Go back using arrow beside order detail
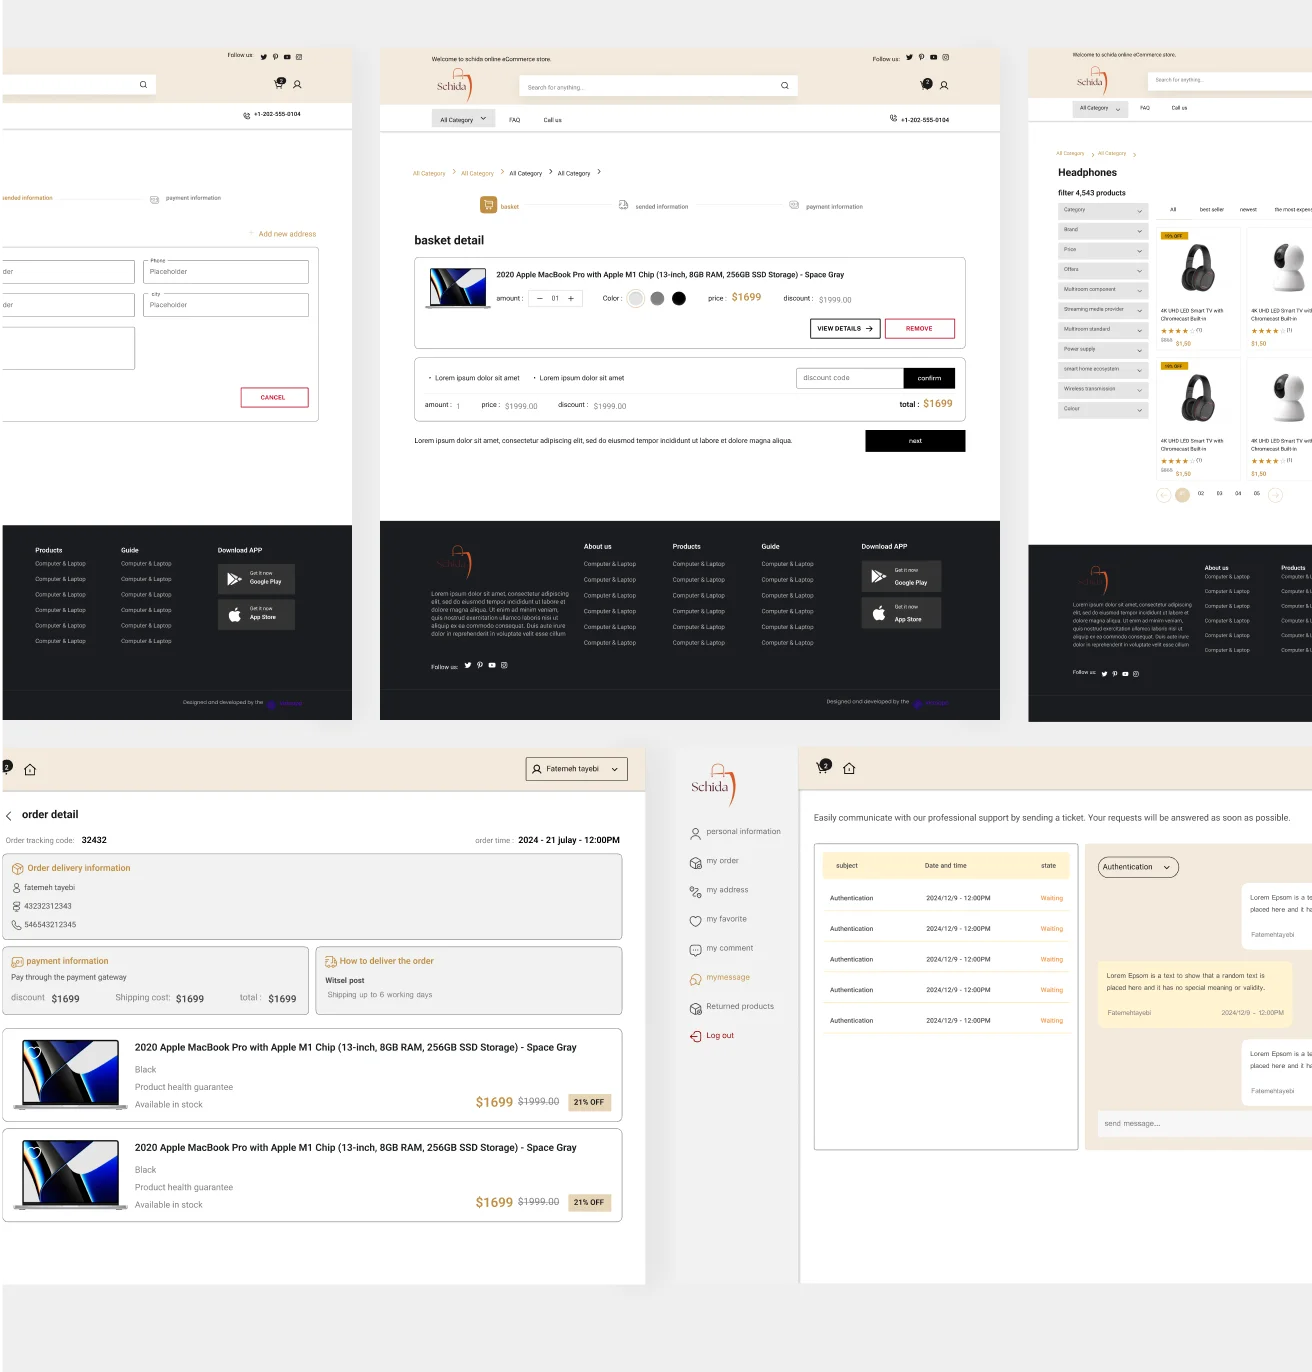Viewport: 1312px width, 1372px height. 9,816
